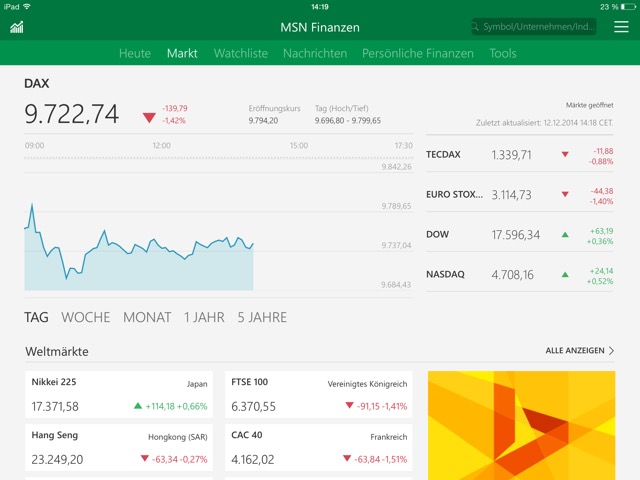This screenshot has height=480, width=640.
Task: Tap the DOW green up arrow
Action: point(565,235)
